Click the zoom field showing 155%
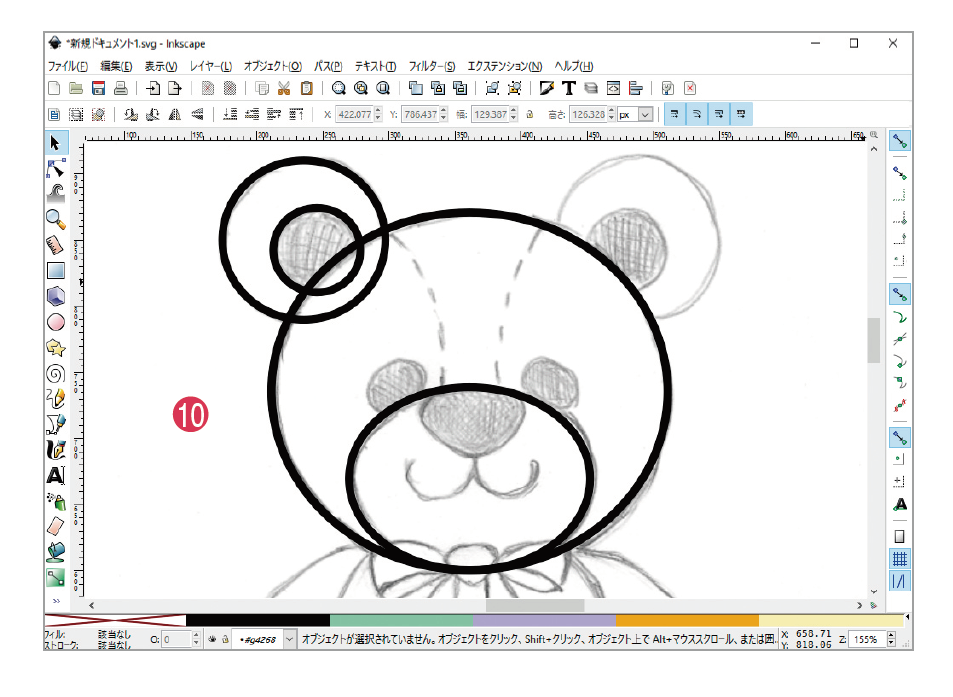This screenshot has height=697, width=953. [868, 639]
